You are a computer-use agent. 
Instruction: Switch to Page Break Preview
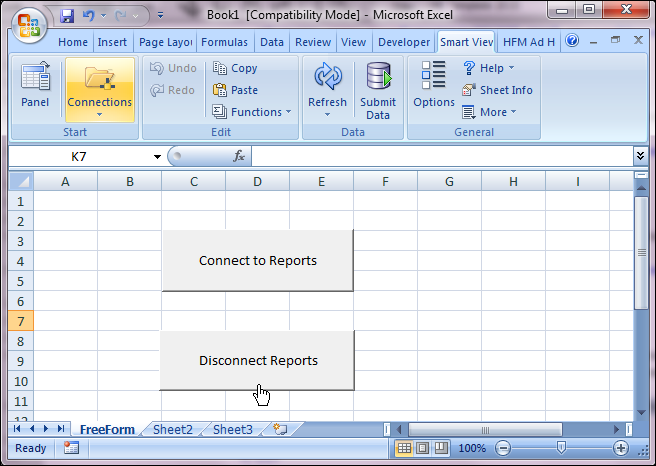(441, 448)
